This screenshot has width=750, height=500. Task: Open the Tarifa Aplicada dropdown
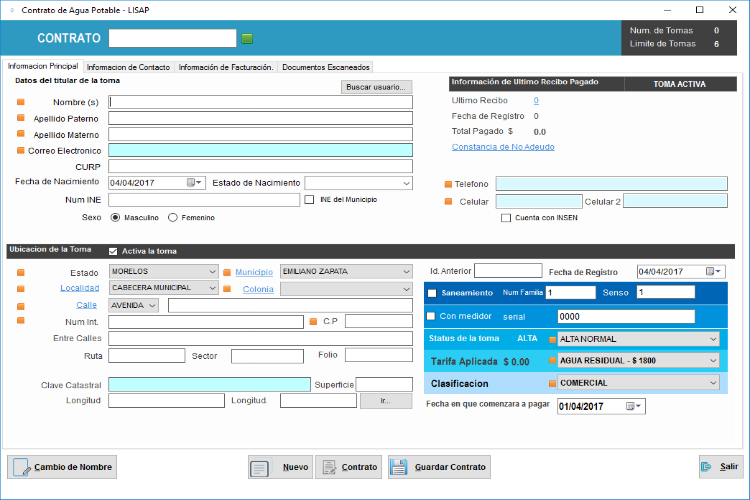click(711, 360)
